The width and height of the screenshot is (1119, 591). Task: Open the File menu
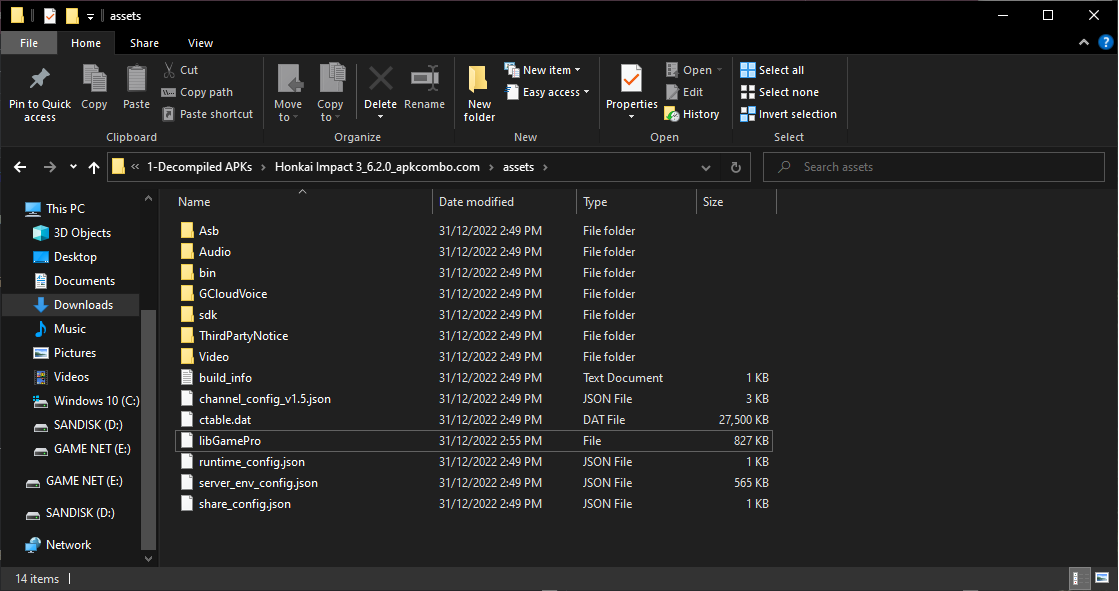click(29, 43)
